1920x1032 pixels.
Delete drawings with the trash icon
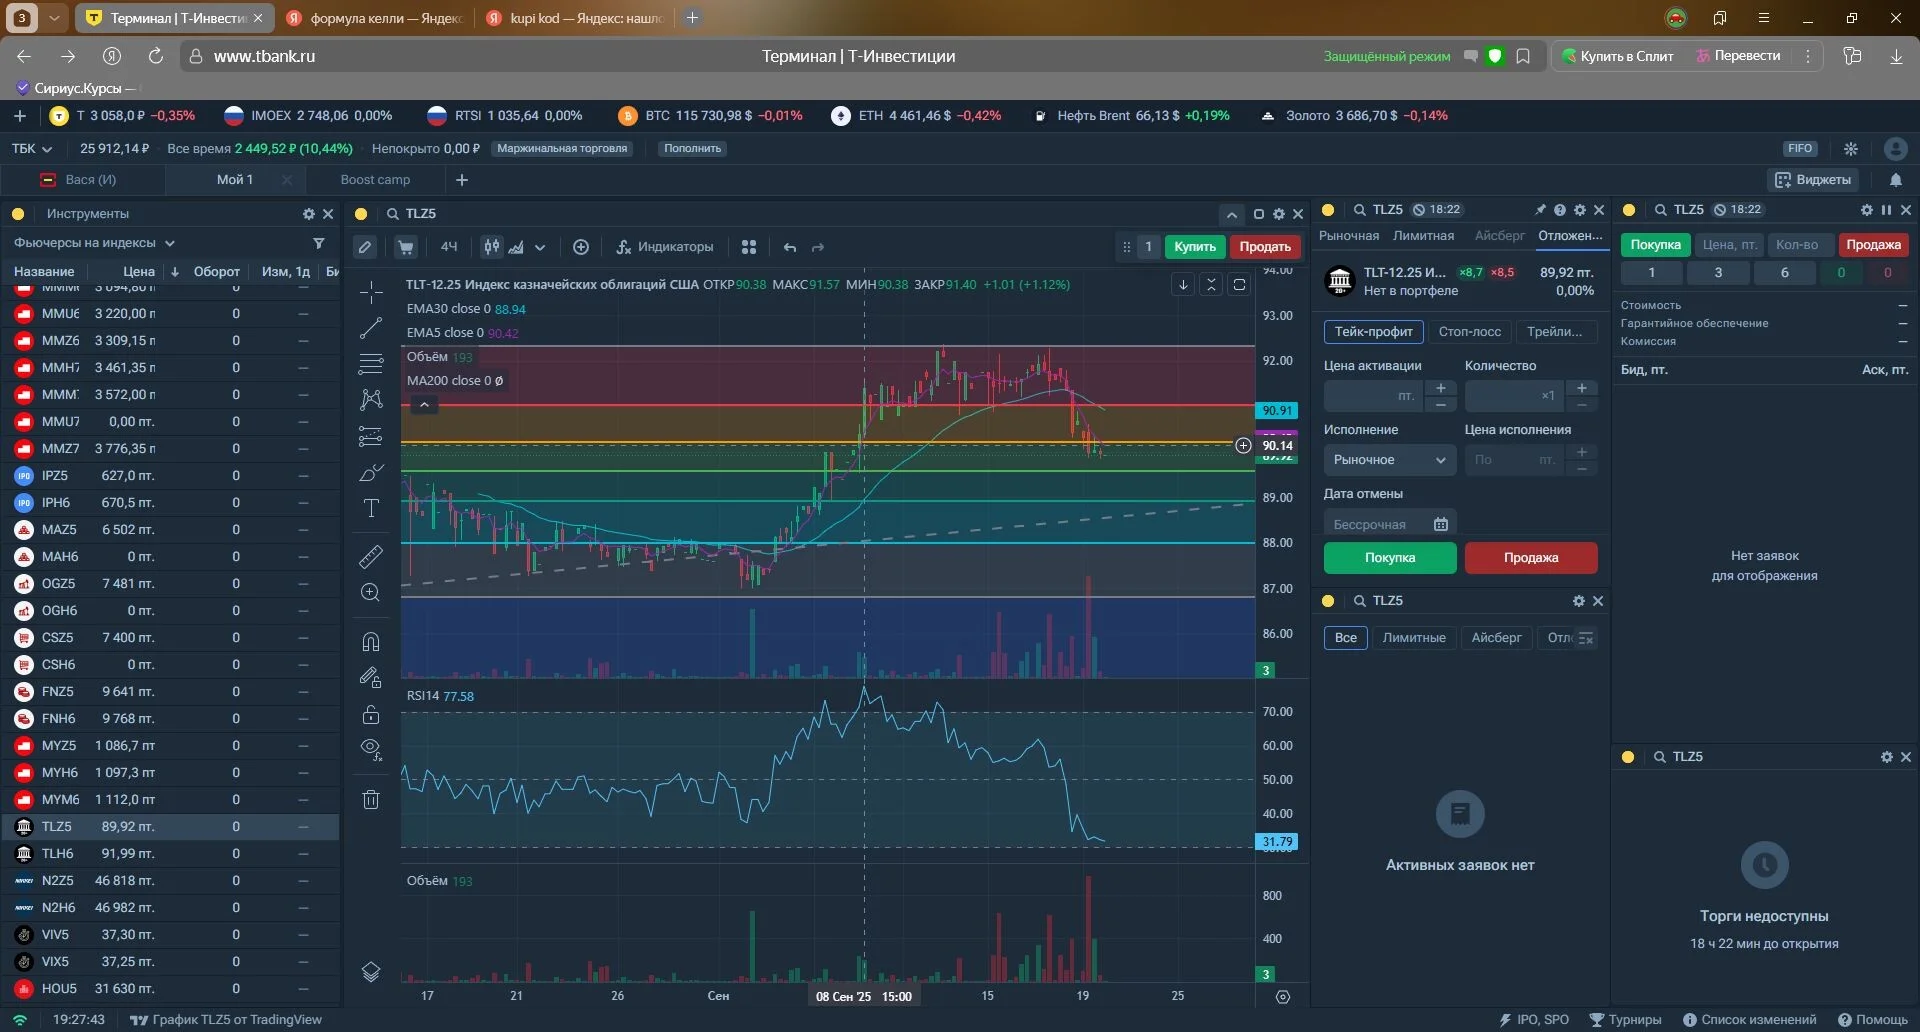pos(371,799)
